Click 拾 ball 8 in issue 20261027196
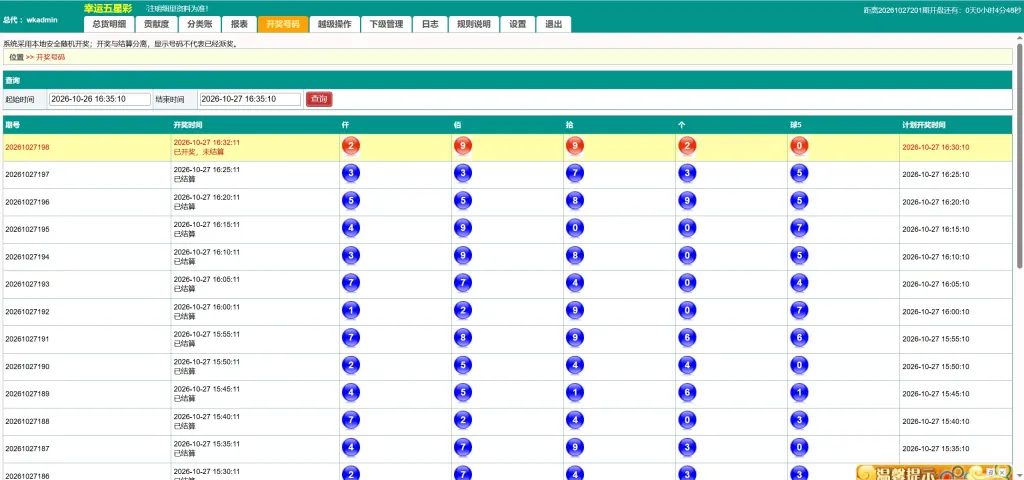Viewport: 1024px width, 480px height. tap(575, 201)
